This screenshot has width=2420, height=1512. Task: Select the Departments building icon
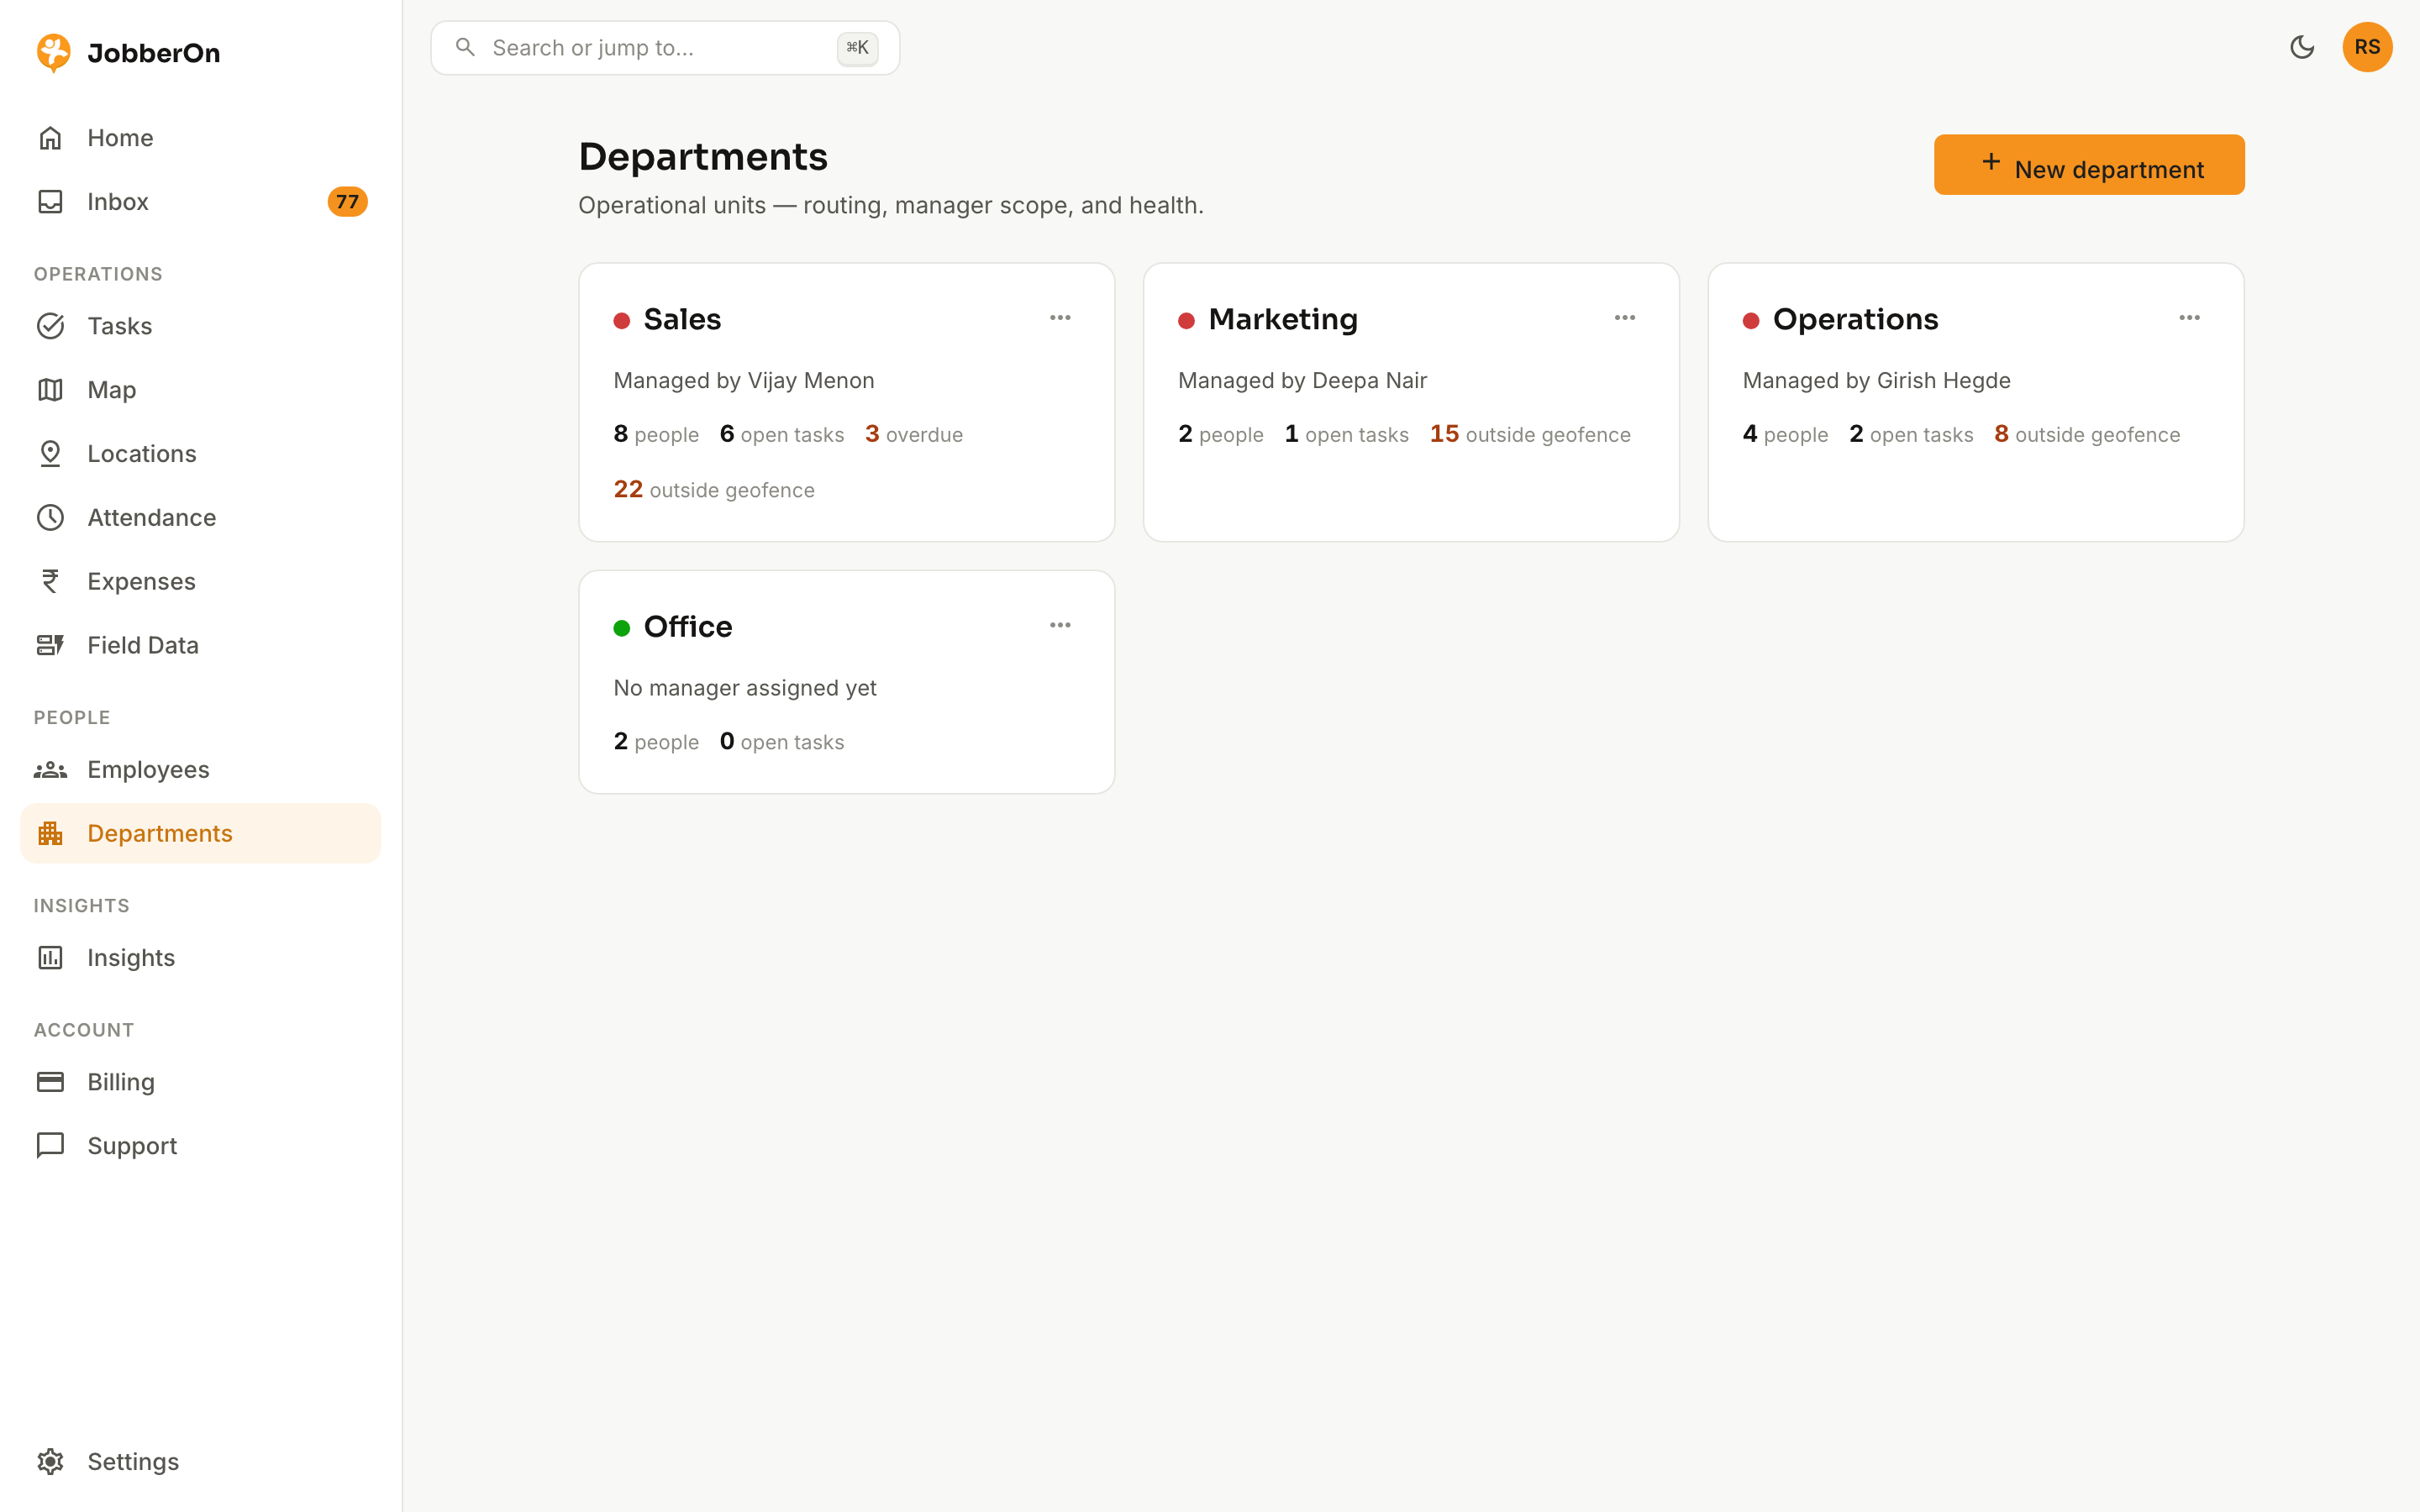(x=50, y=834)
